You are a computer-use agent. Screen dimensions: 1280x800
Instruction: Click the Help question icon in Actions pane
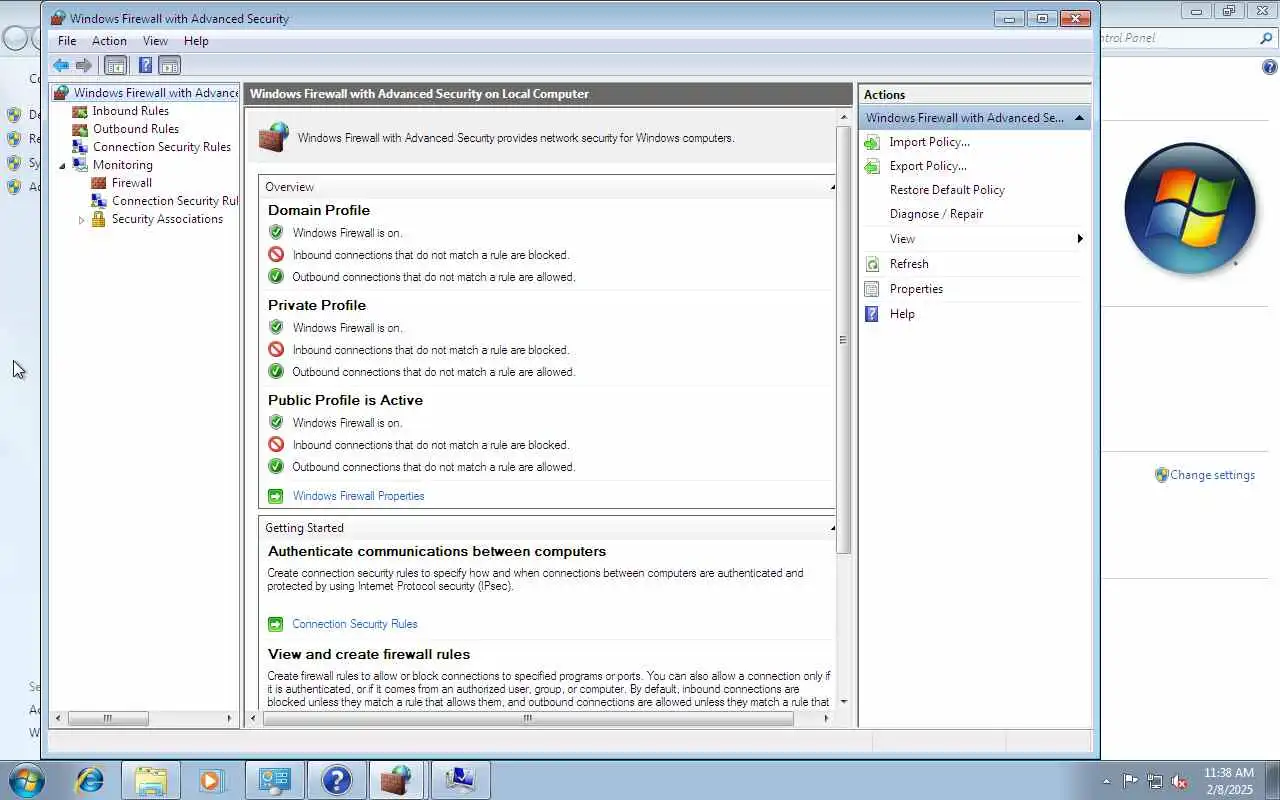point(872,314)
